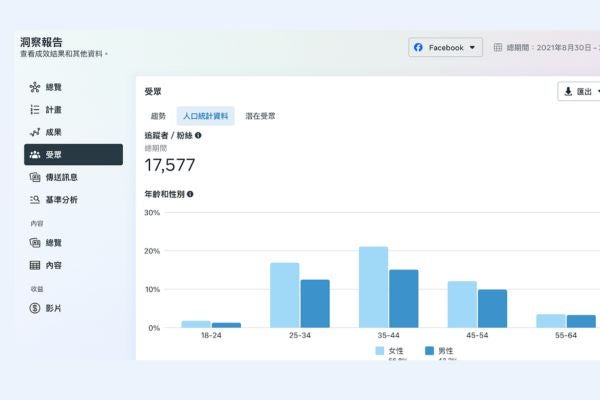Viewport: 600px width, 400px height.
Task: Click info icon next to 年齡和性別
Action: pyautogui.click(x=190, y=194)
